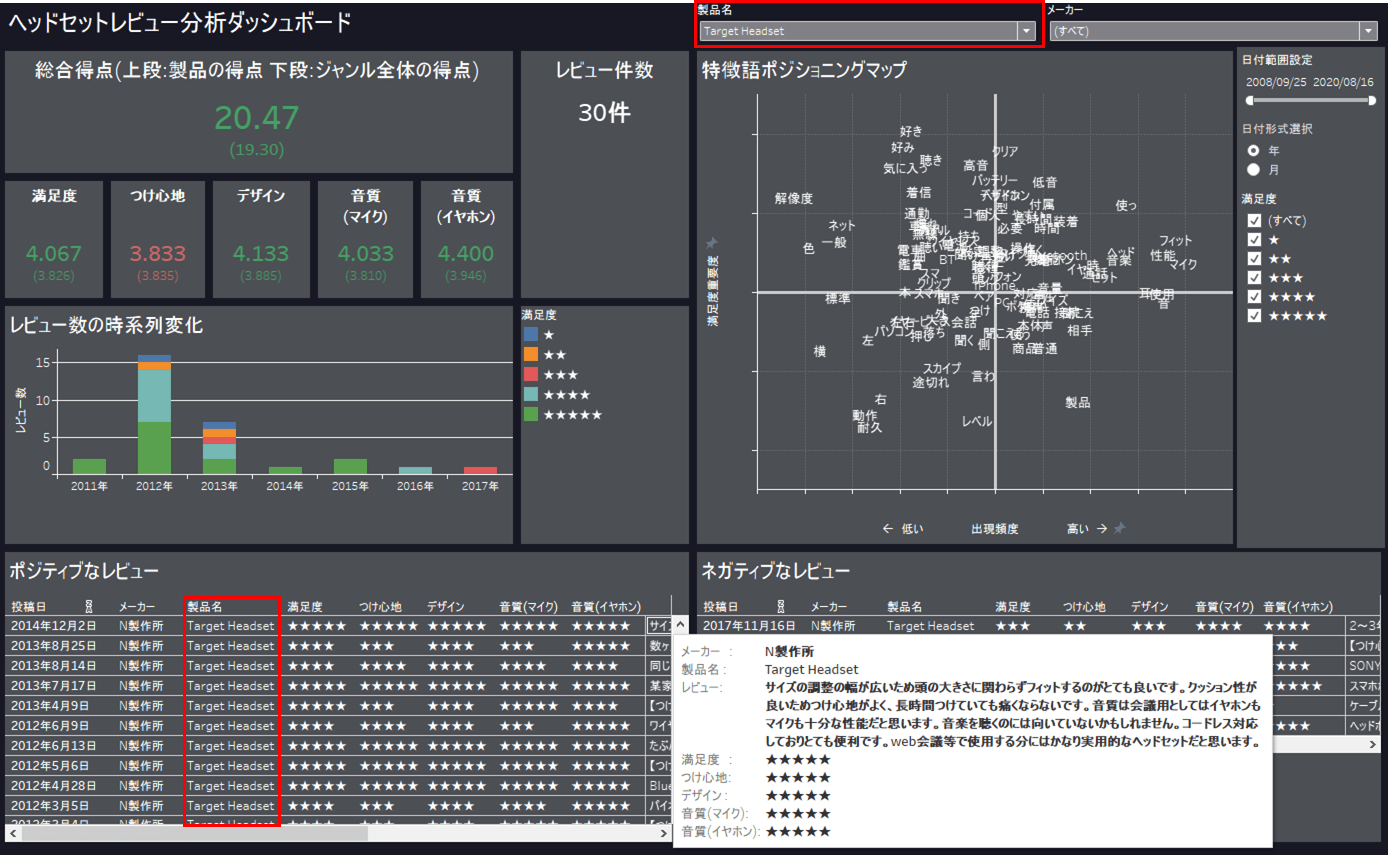Click the positive reviews scrollbar right arrow

(x=666, y=832)
